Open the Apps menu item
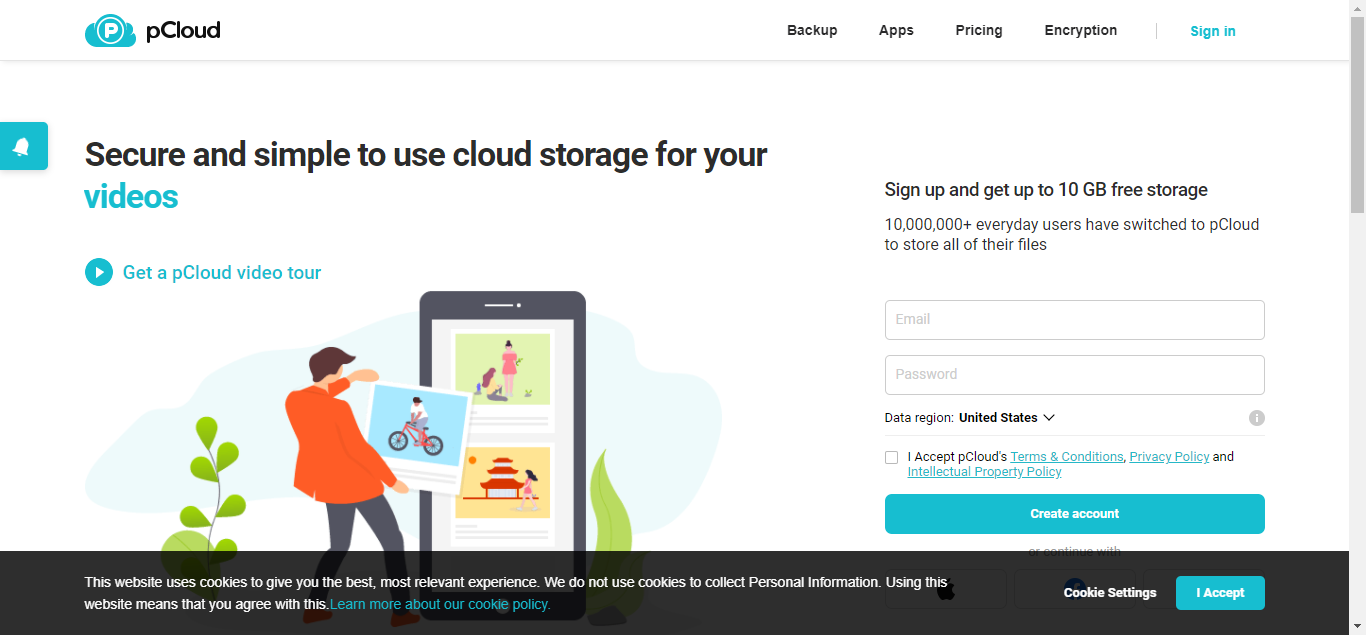Screen dimensions: 1366x635 [896, 30]
